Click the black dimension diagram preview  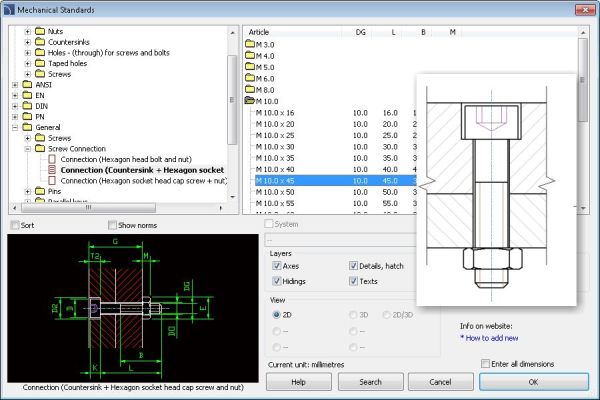pyautogui.click(x=133, y=309)
